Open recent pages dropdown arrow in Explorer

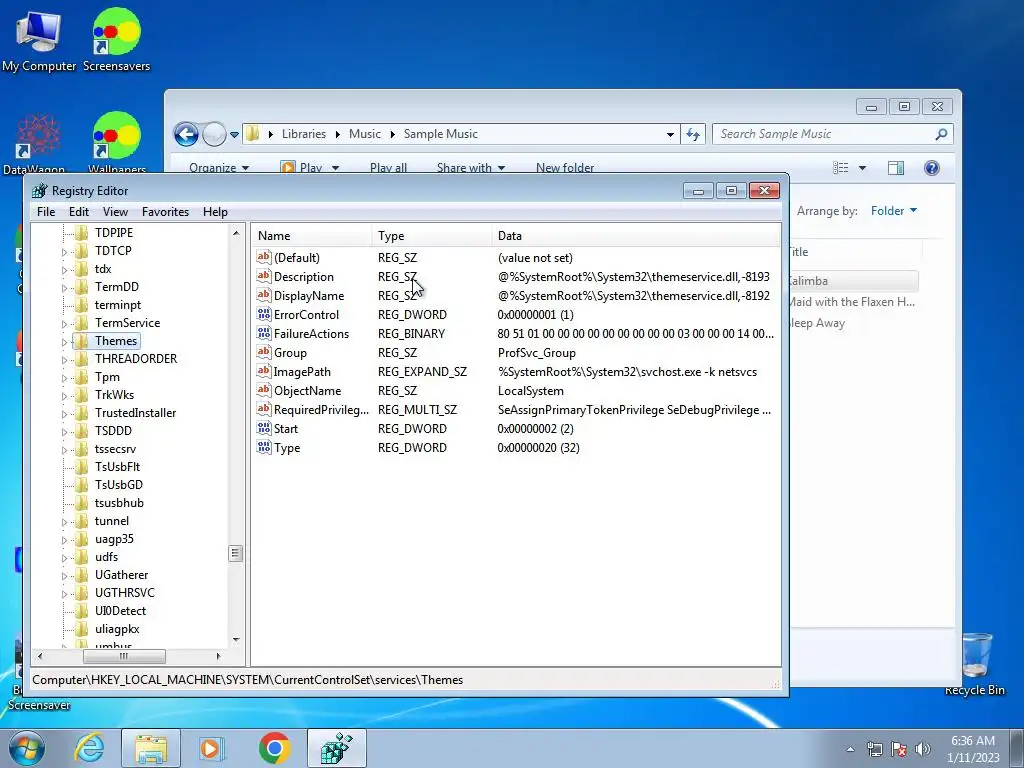pyautogui.click(x=234, y=135)
